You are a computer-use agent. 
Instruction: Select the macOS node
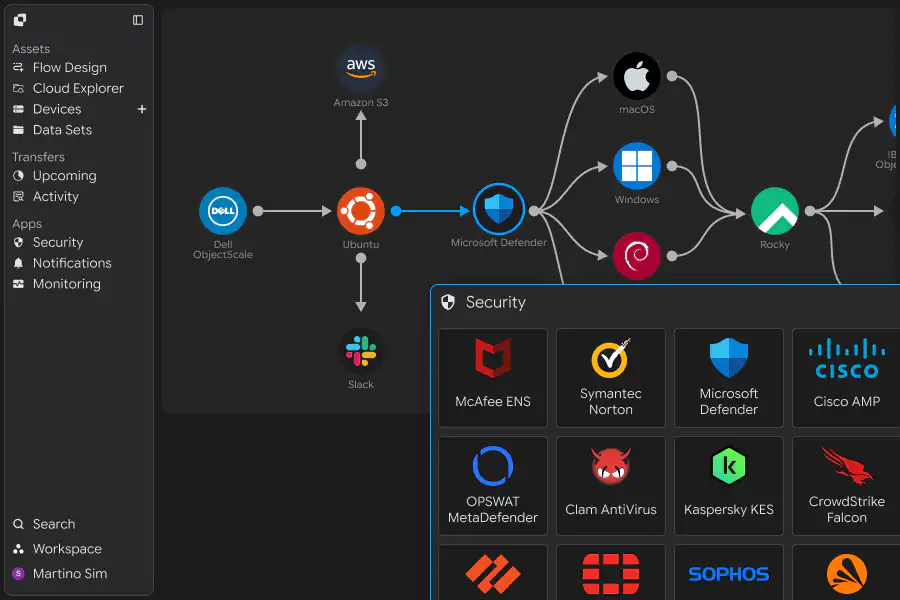637,76
